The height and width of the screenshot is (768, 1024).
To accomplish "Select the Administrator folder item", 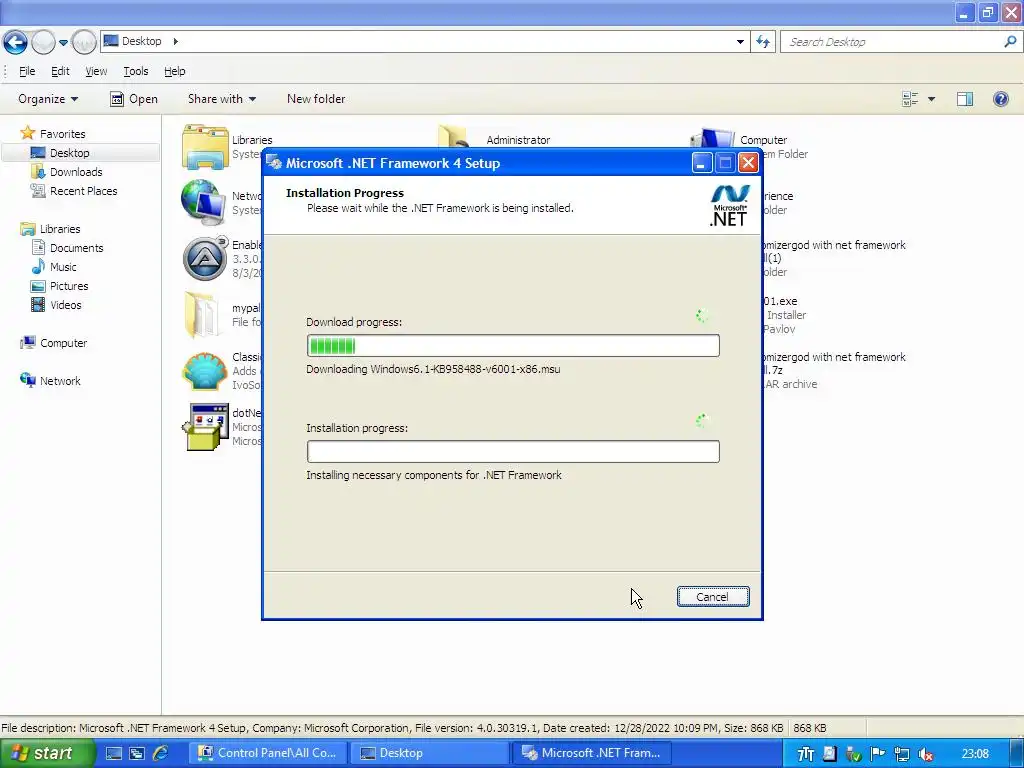I will pos(518,140).
